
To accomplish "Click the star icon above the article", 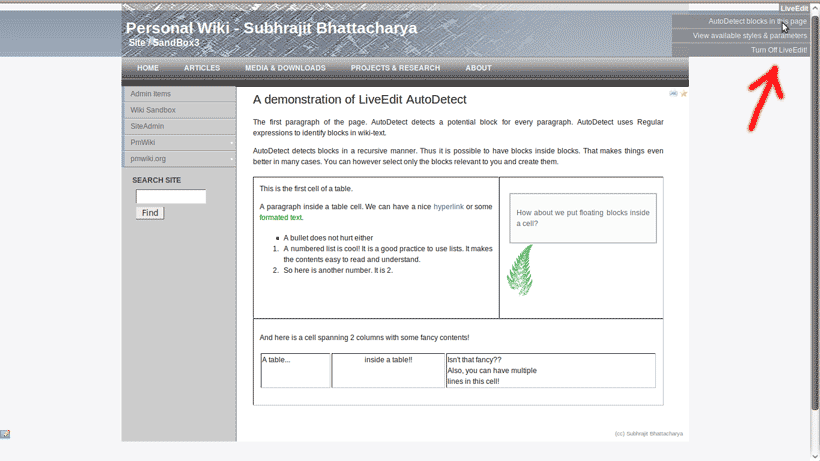I will pos(684,94).
